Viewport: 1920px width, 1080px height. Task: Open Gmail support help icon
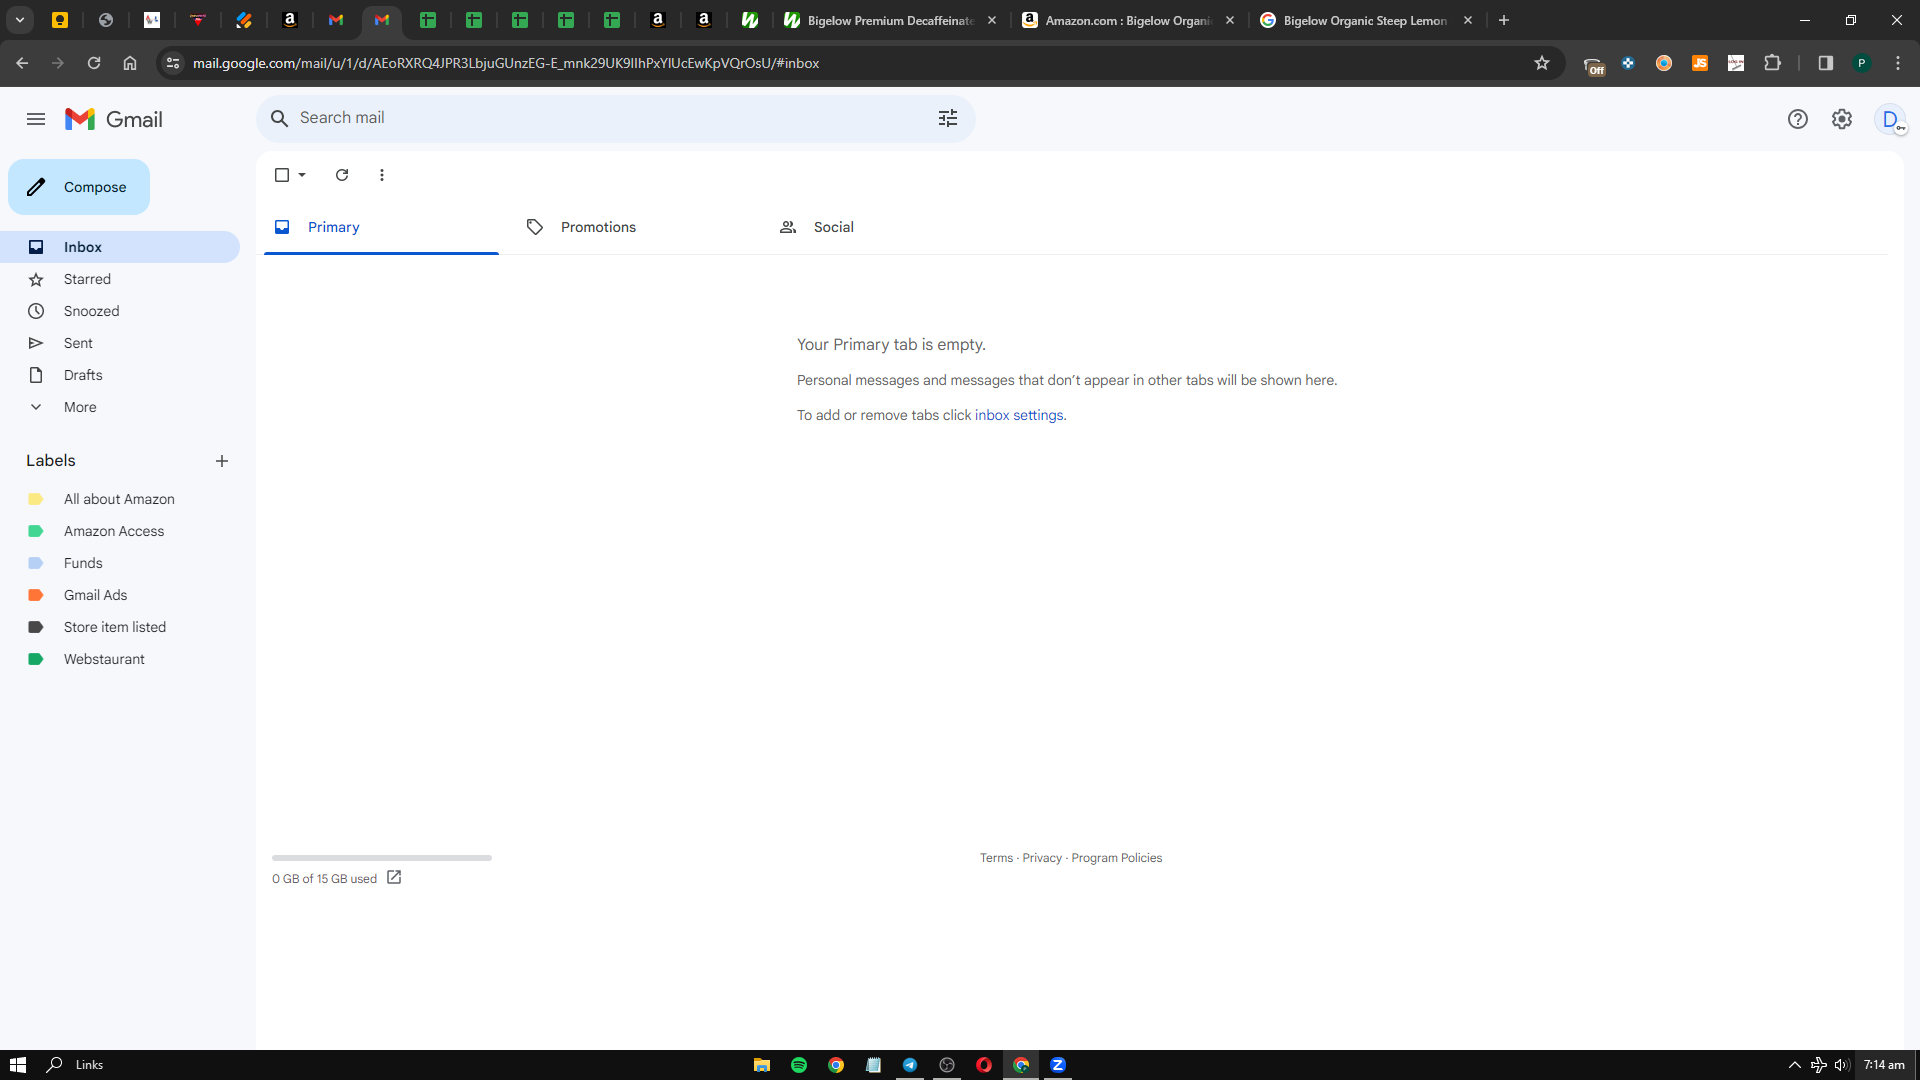coord(1798,119)
